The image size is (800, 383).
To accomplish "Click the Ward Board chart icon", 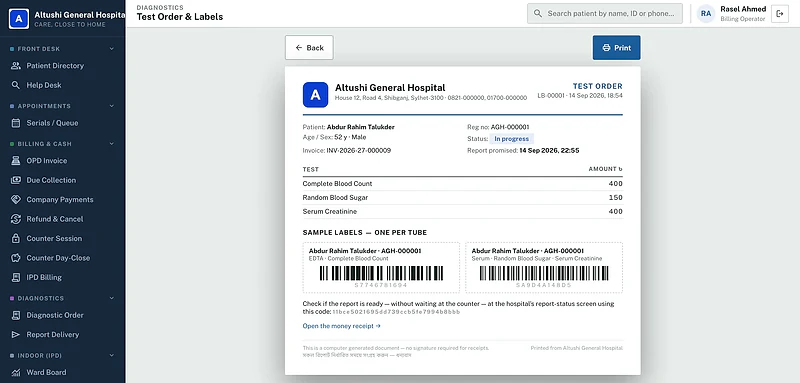I will [x=16, y=372].
